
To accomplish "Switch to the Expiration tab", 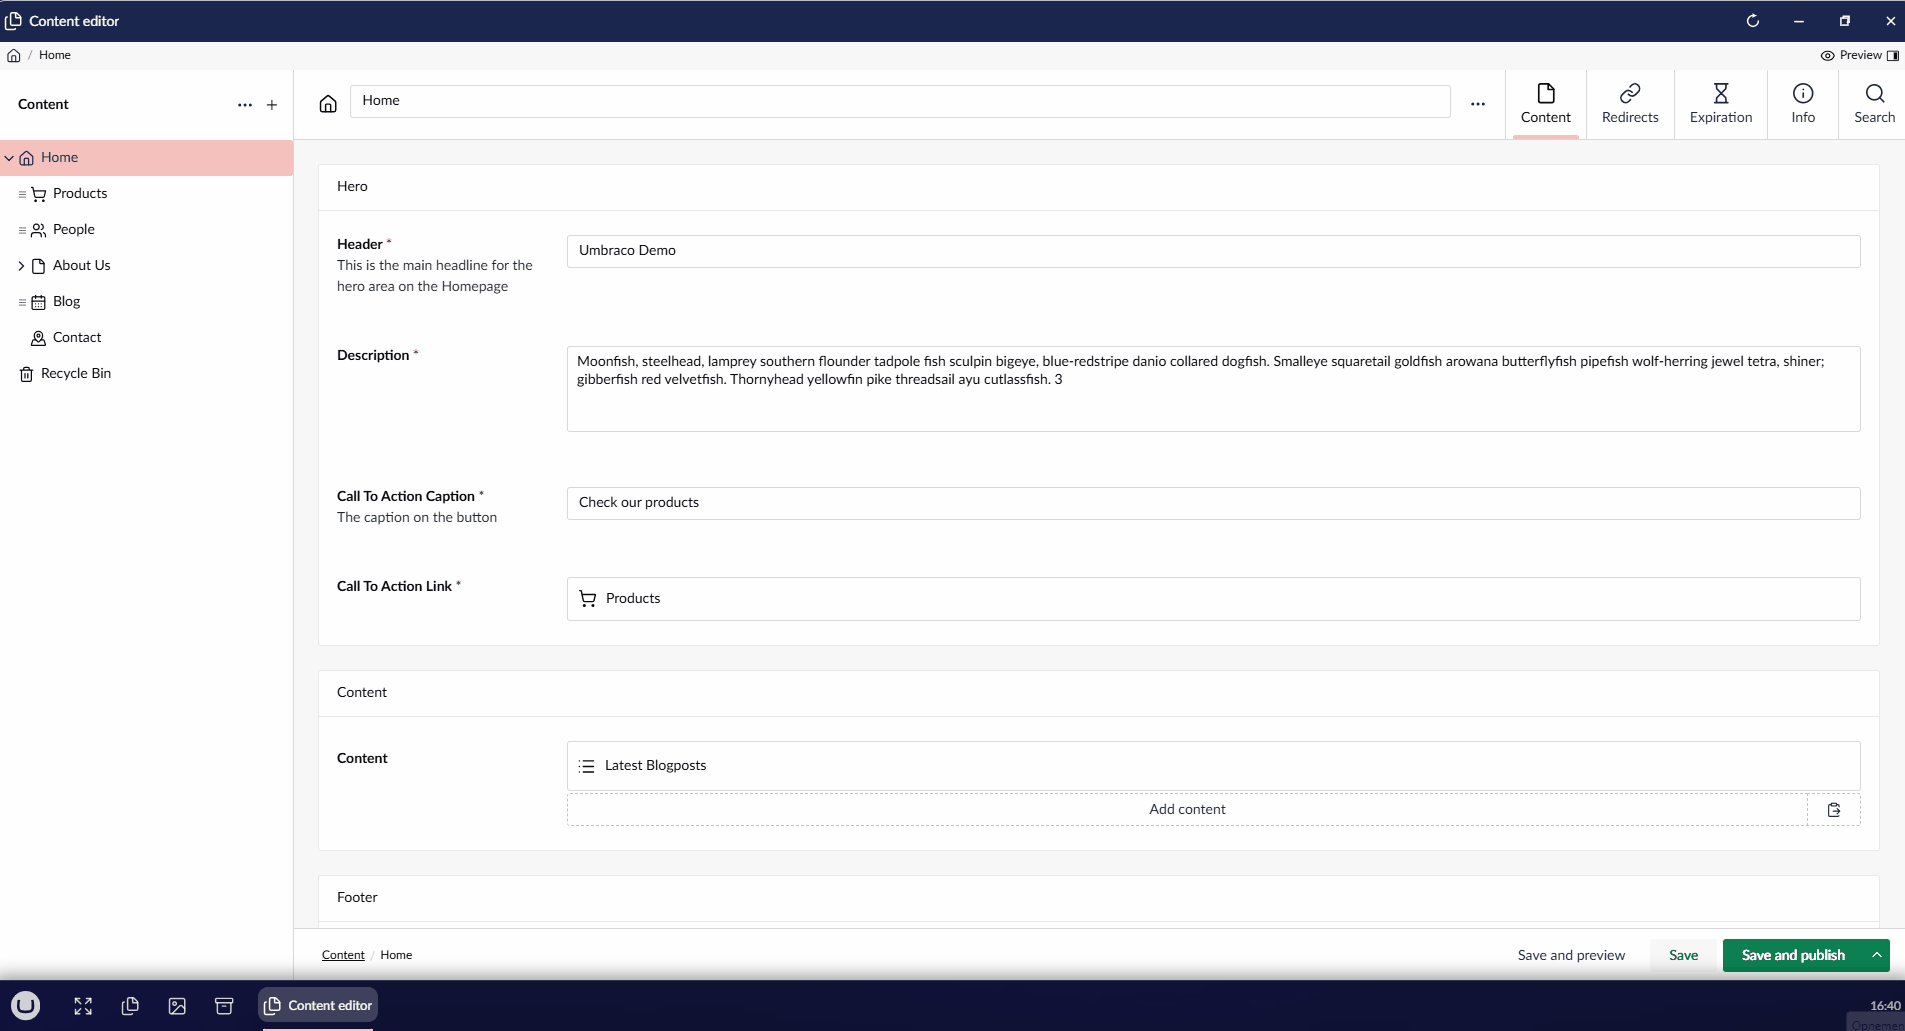I will tap(1721, 104).
